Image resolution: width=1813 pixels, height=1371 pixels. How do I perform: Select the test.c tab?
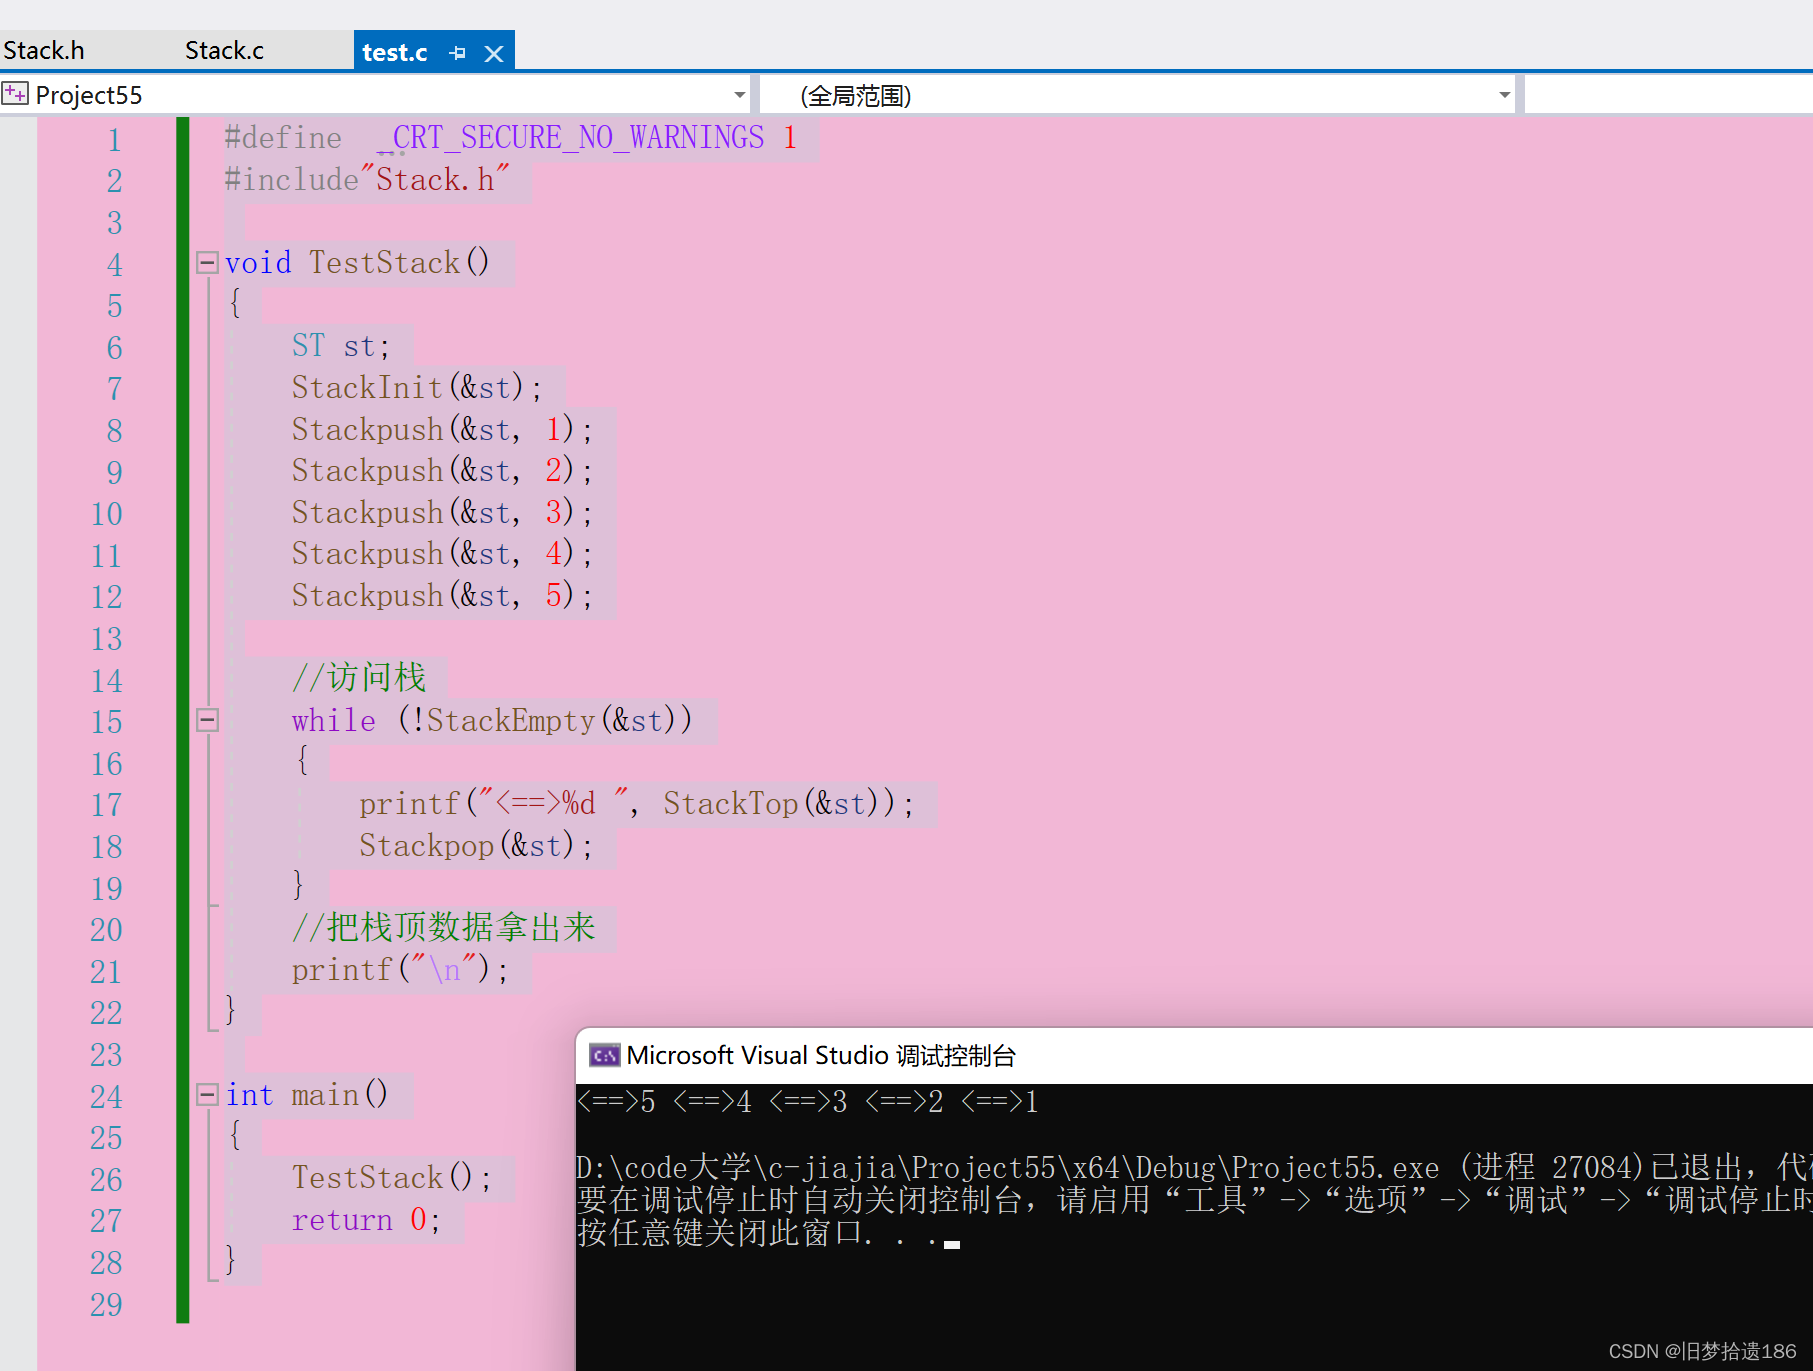pyautogui.click(x=394, y=52)
